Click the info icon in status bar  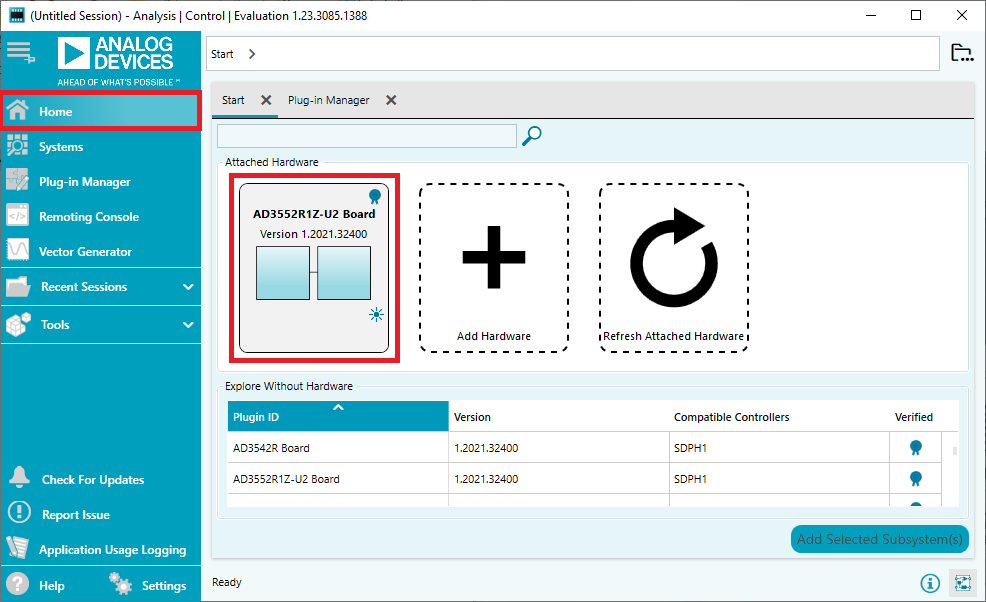[930, 583]
